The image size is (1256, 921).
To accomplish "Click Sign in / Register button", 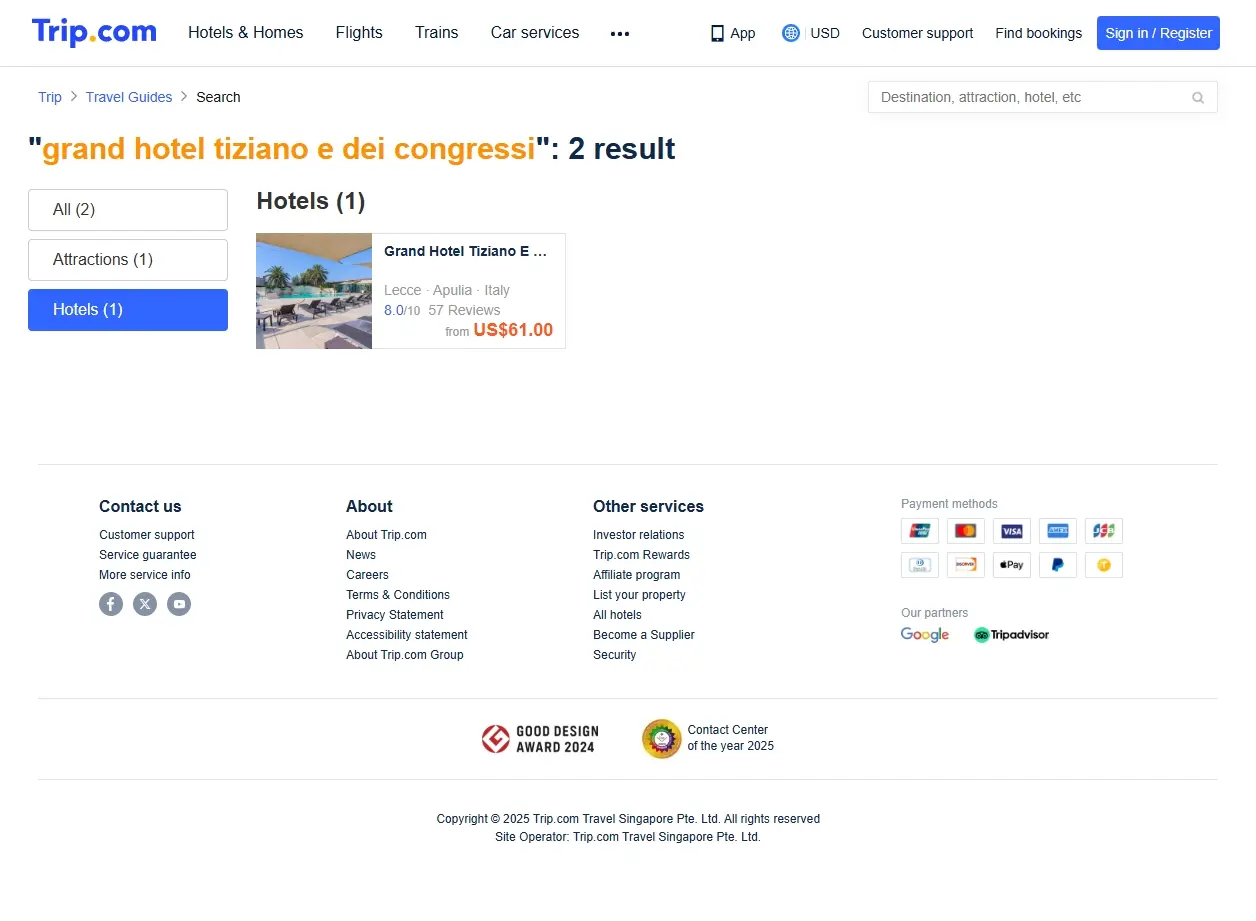I will 1158,33.
